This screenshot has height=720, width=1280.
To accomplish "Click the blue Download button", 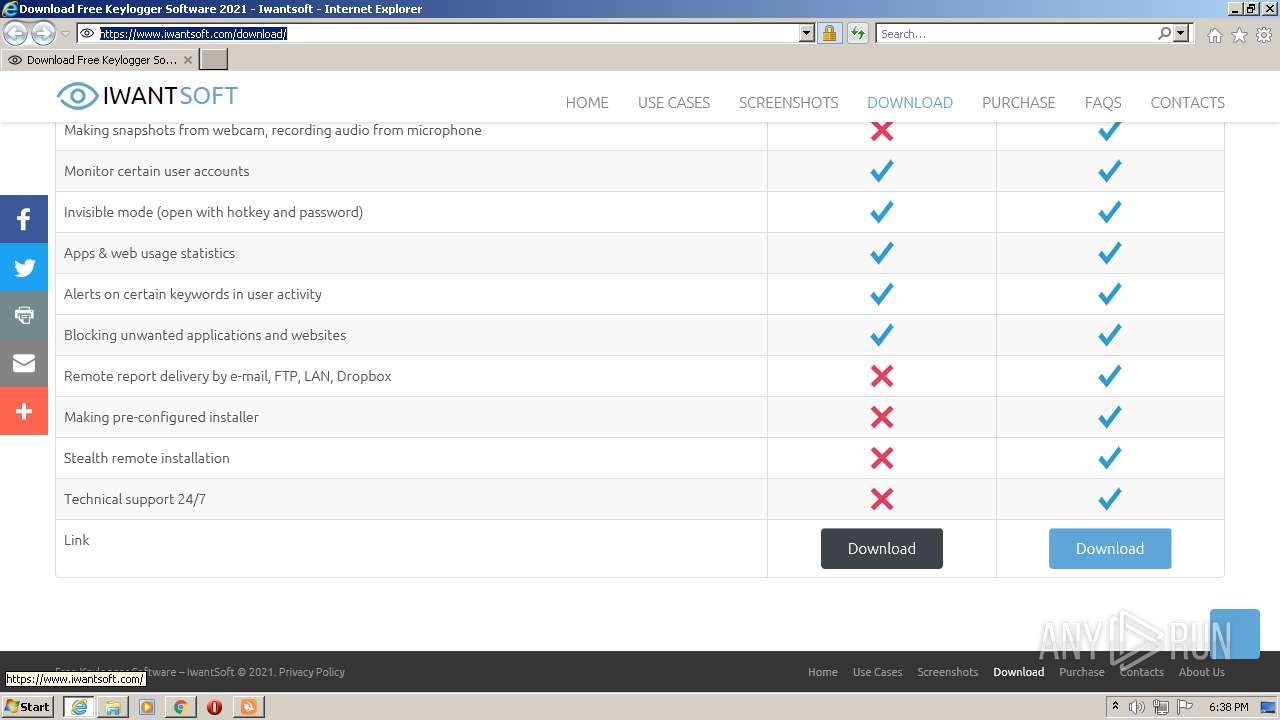I will [1110, 549].
